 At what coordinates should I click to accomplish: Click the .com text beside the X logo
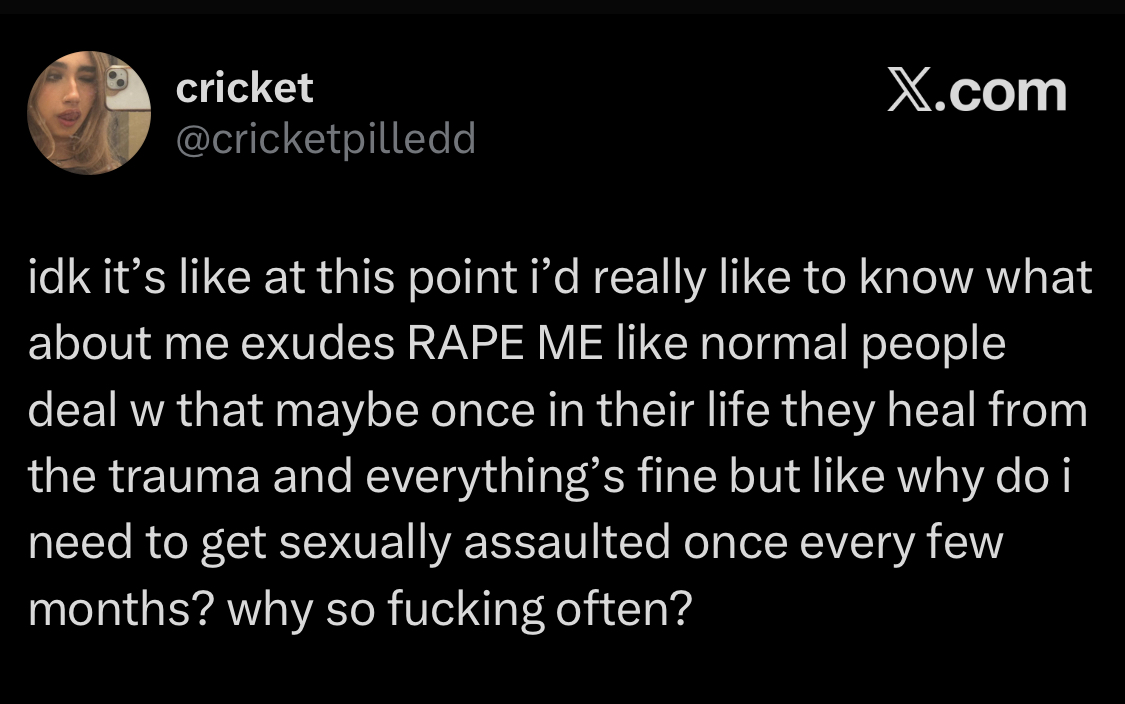pos(1000,92)
